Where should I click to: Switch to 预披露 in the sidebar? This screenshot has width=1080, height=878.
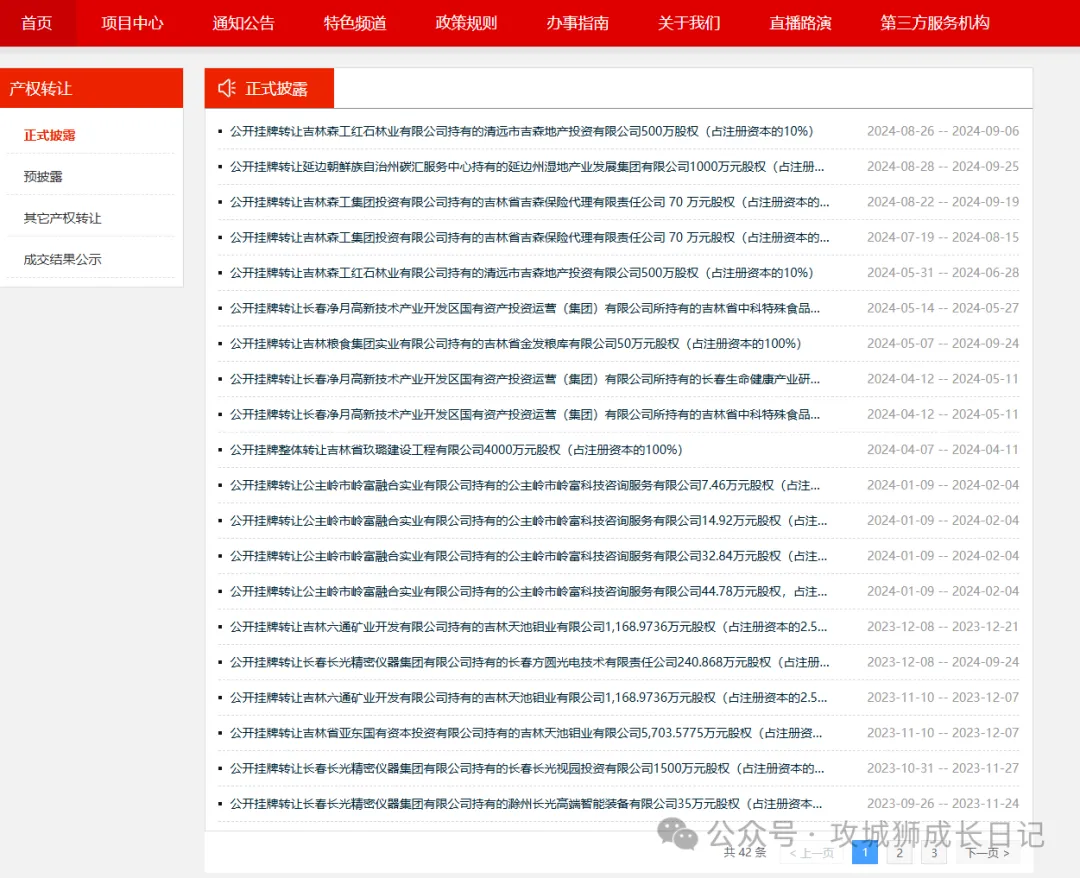tap(43, 177)
